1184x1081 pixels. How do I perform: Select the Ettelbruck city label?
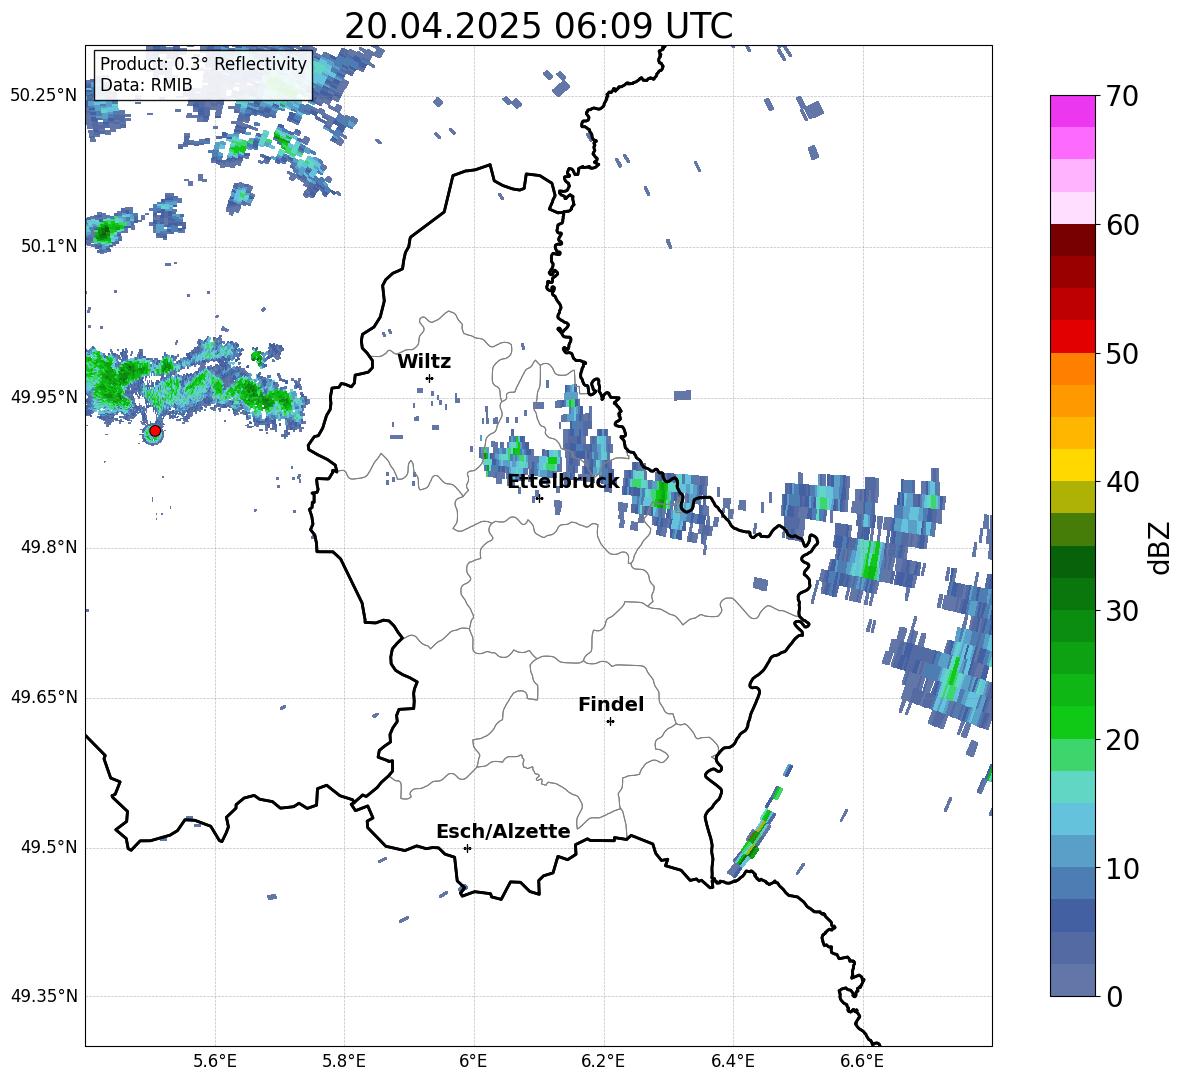pyautogui.click(x=563, y=481)
